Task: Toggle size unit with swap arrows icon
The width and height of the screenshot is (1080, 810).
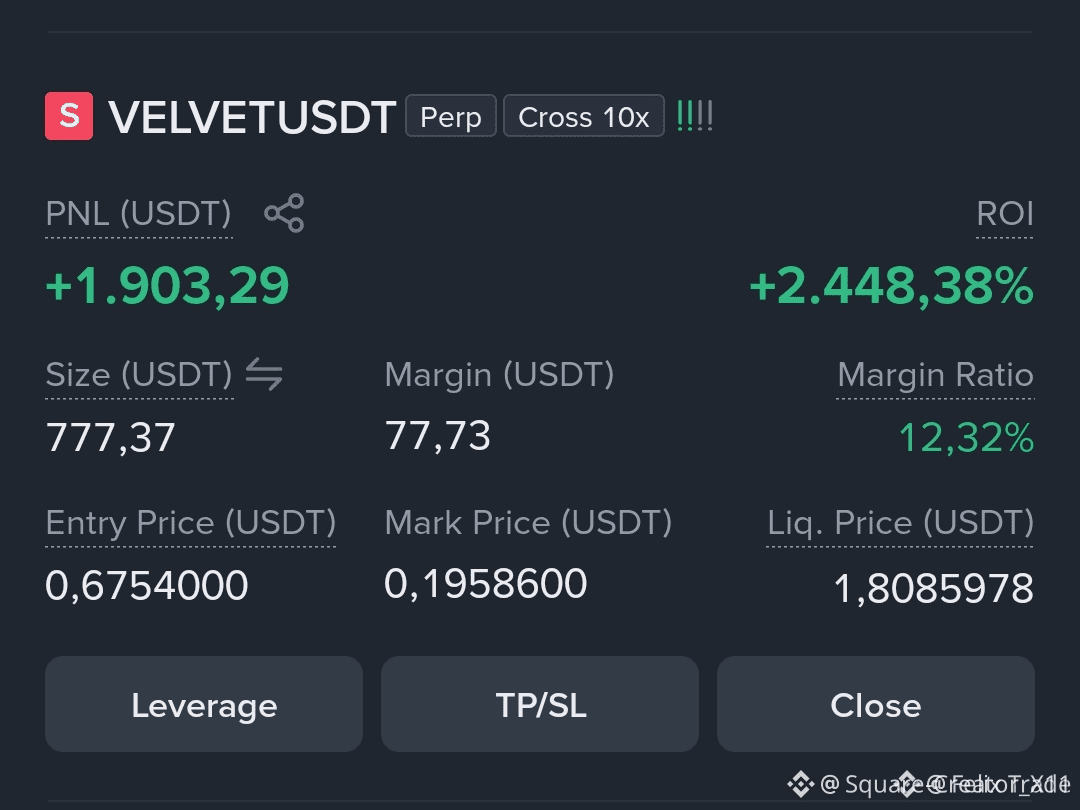Action: pos(264,374)
